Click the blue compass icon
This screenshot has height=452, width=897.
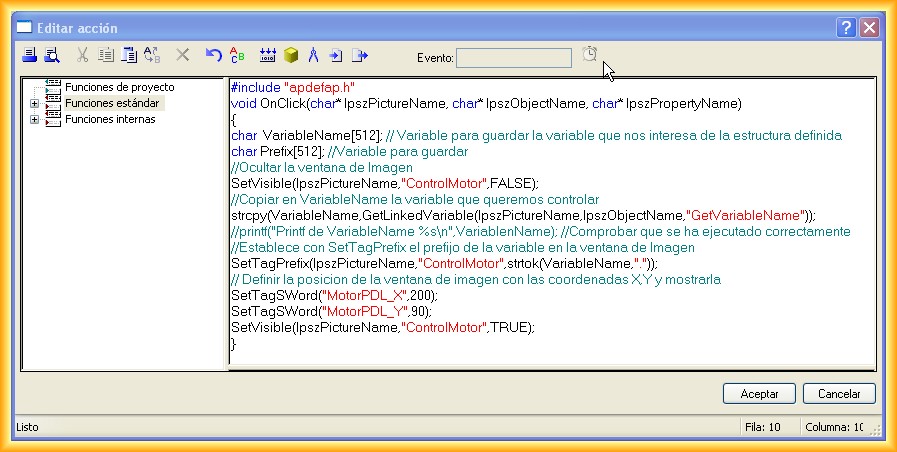tap(313, 56)
